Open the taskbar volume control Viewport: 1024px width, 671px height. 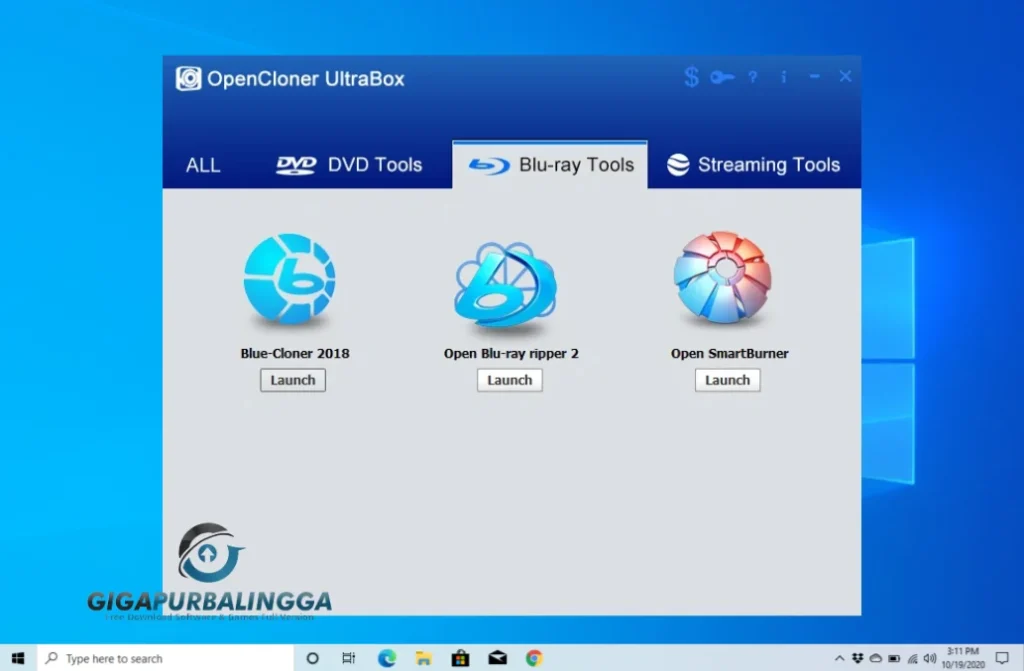[x=929, y=658]
